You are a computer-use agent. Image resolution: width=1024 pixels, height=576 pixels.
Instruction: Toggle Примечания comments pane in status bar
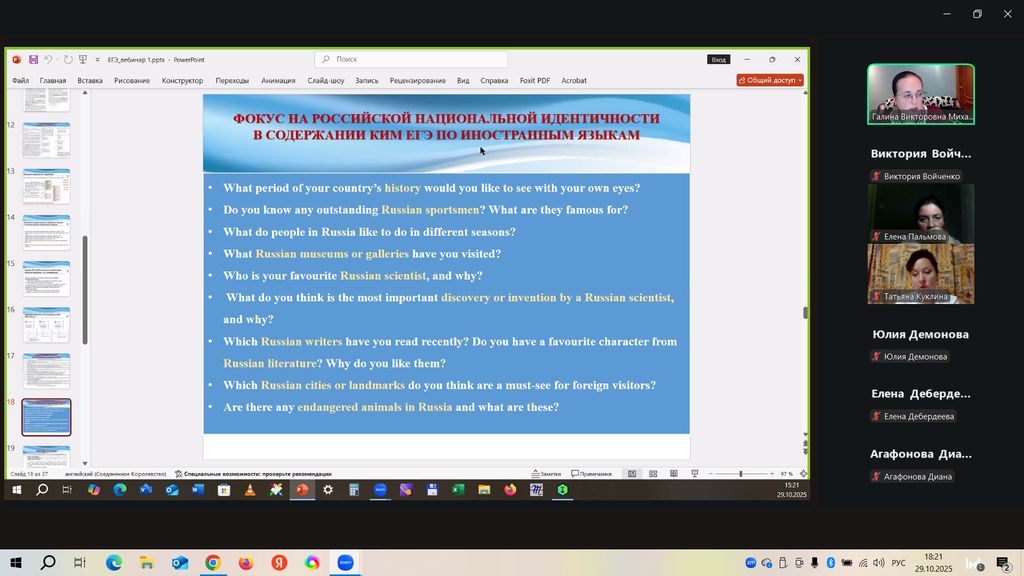[x=591, y=474]
